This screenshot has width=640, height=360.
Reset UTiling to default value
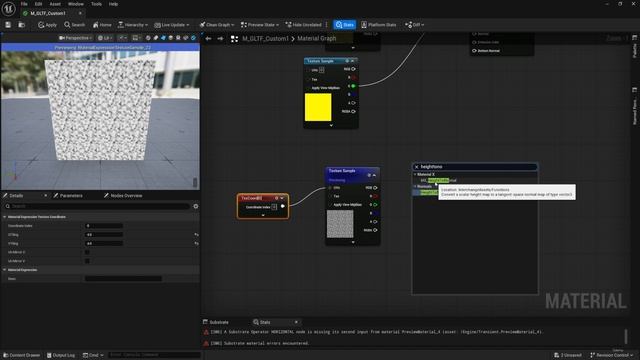tap(196, 235)
